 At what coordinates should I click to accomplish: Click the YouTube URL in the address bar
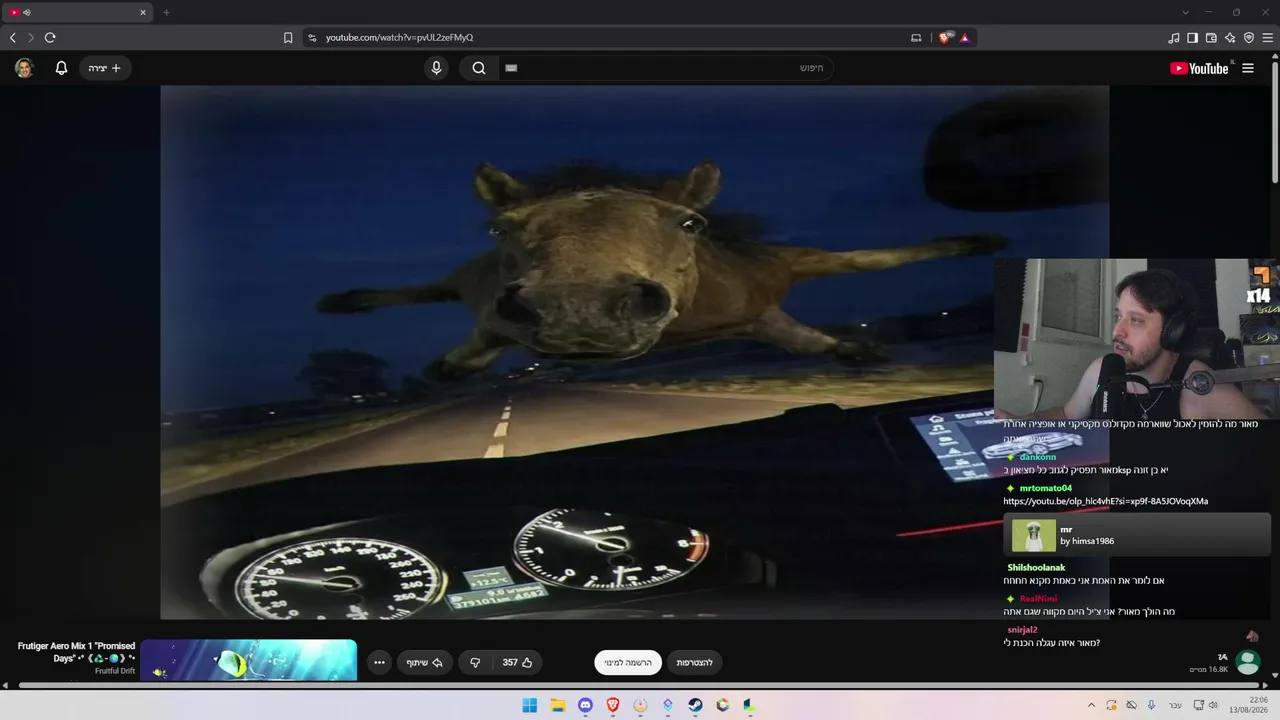point(399,38)
